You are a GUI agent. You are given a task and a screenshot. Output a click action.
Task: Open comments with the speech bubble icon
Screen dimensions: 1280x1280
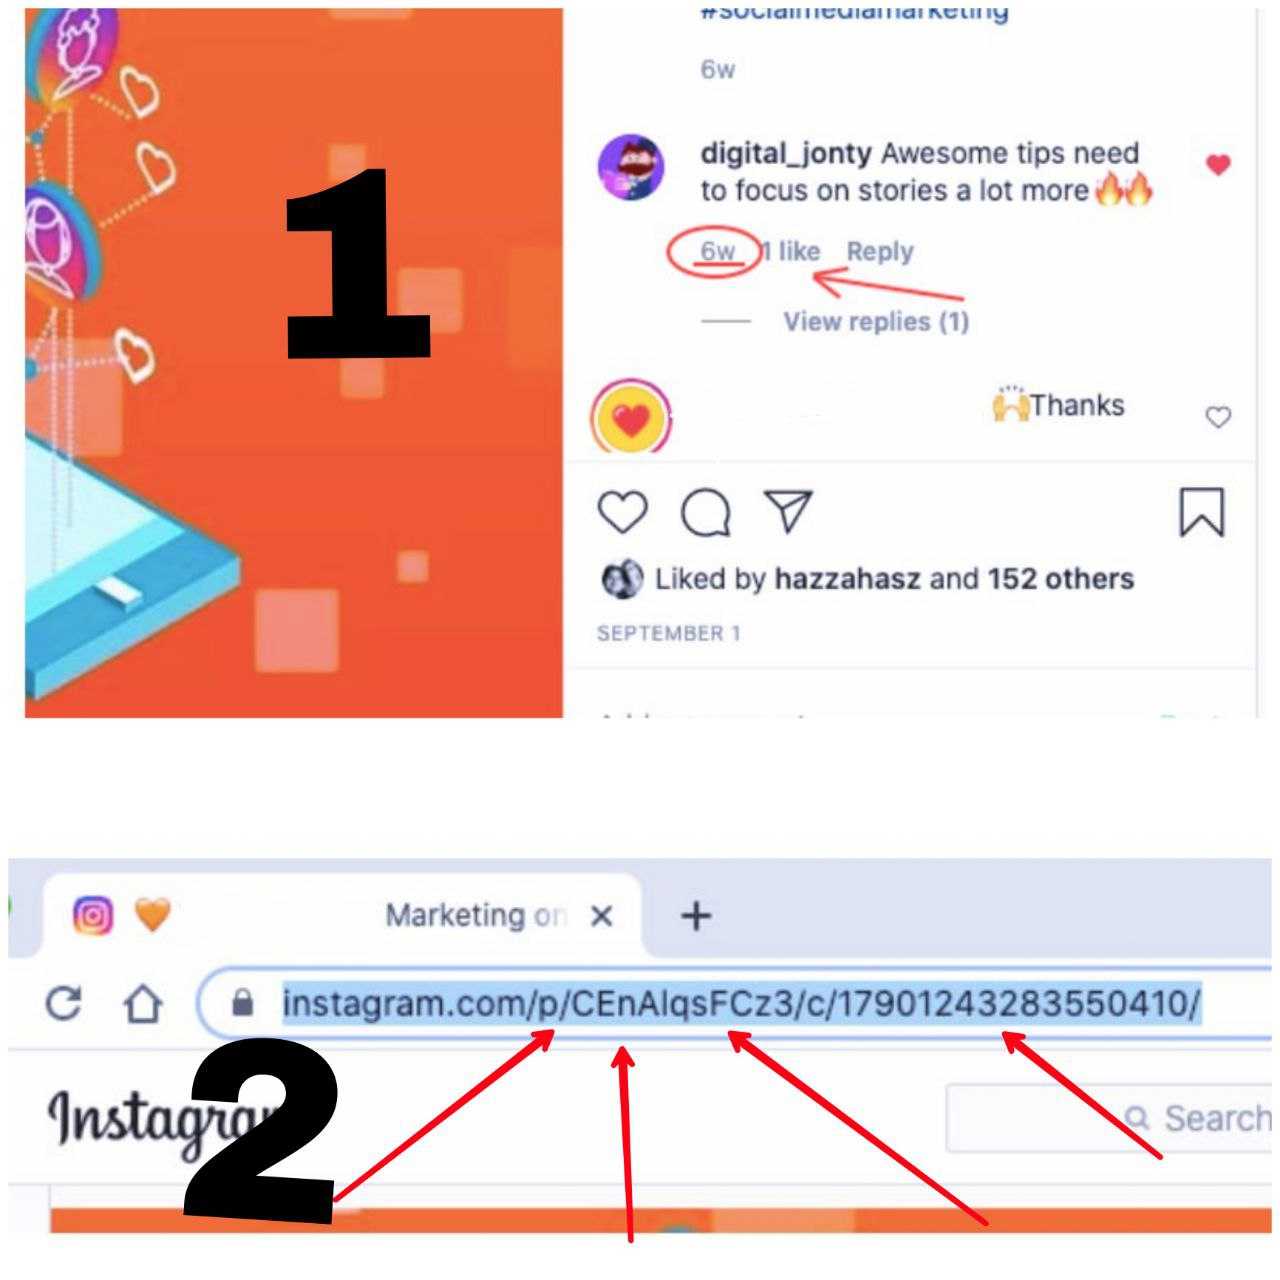pyautogui.click(x=706, y=513)
